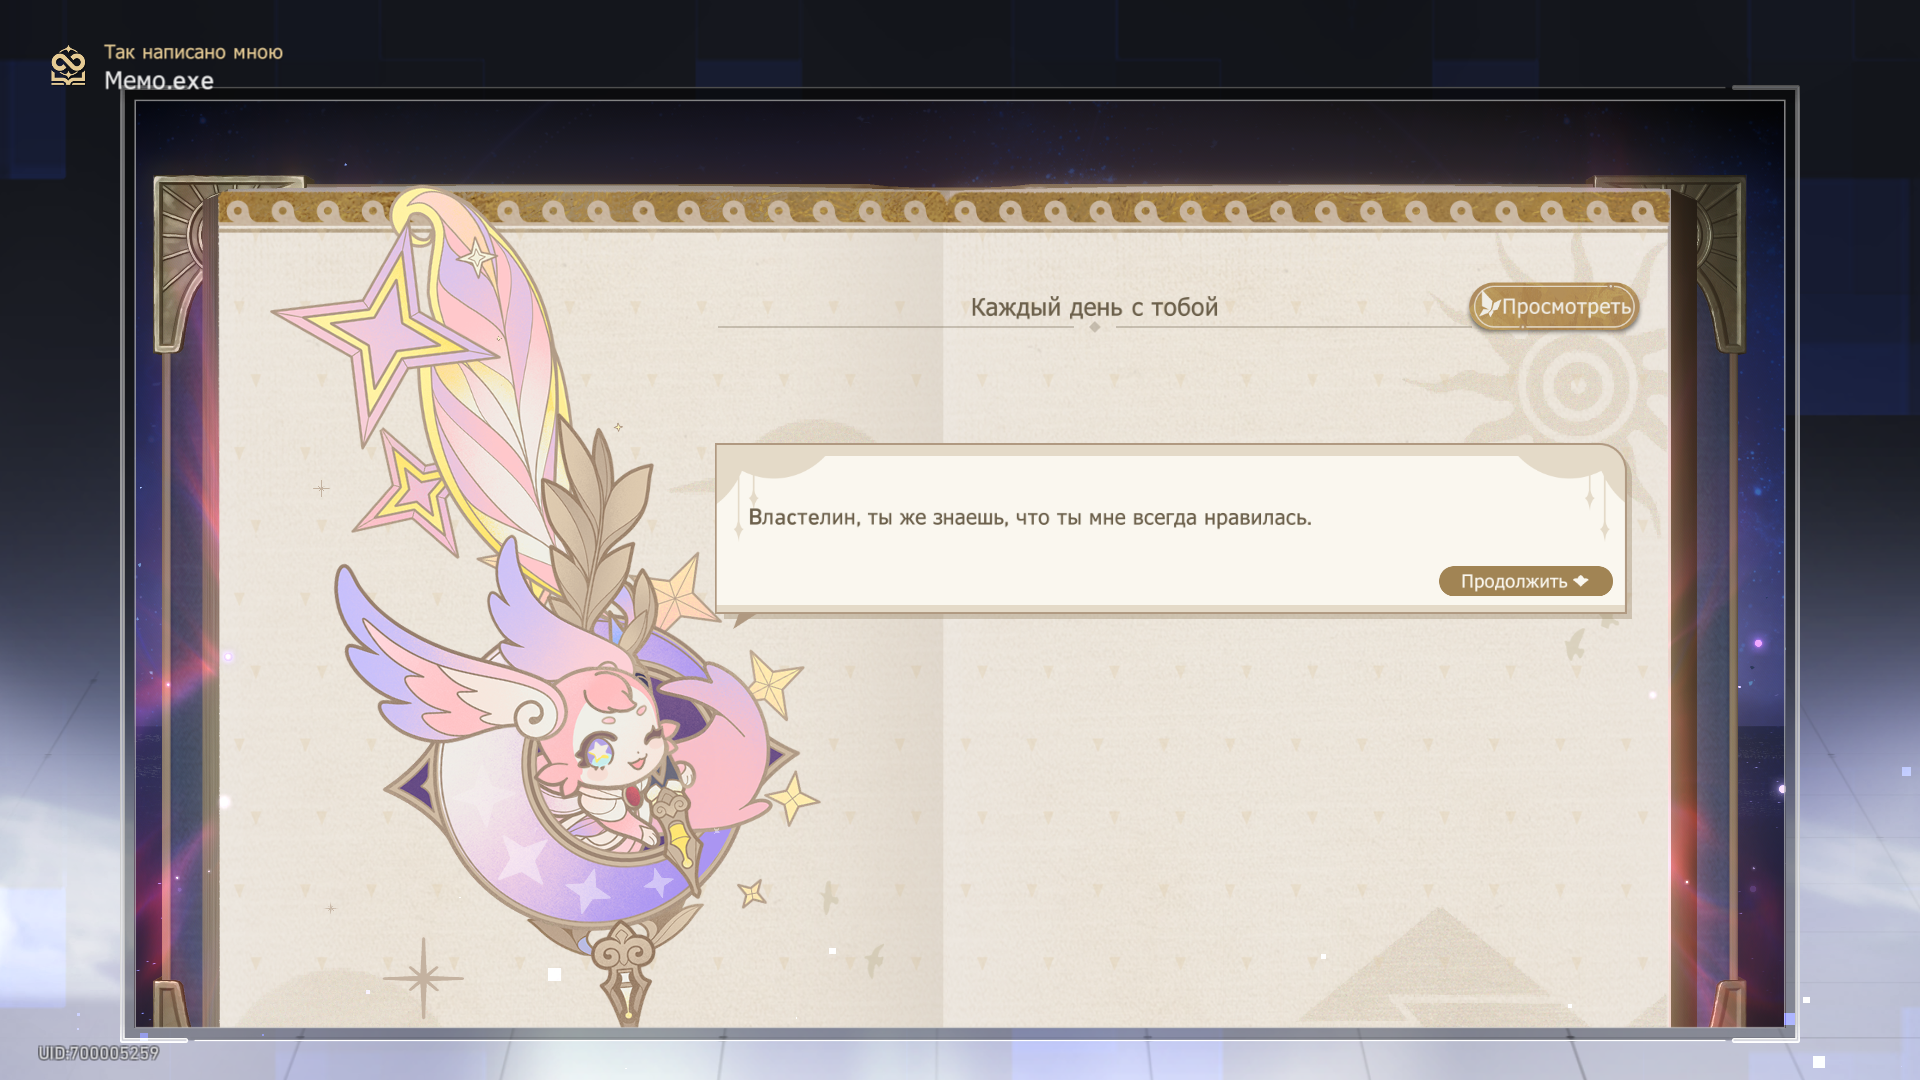Click the UID number text
1920x1080 pixels.
[98, 1053]
